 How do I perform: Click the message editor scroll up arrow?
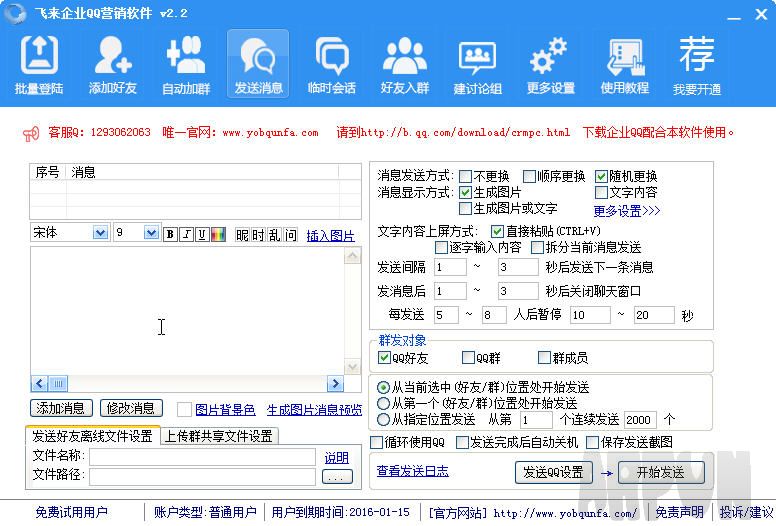tap(352, 256)
